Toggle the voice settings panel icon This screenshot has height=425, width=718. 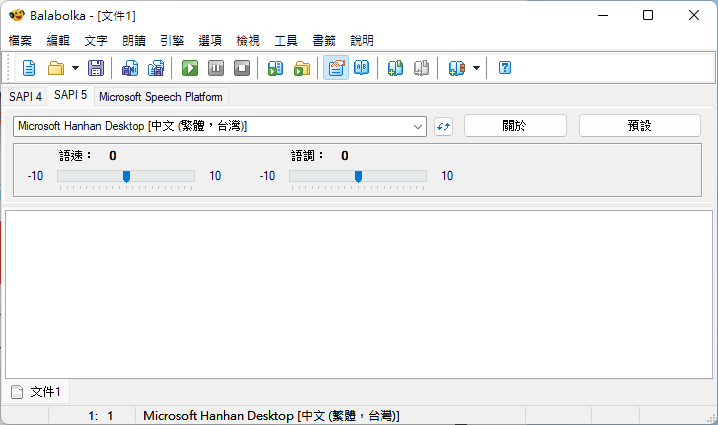pyautogui.click(x=336, y=68)
